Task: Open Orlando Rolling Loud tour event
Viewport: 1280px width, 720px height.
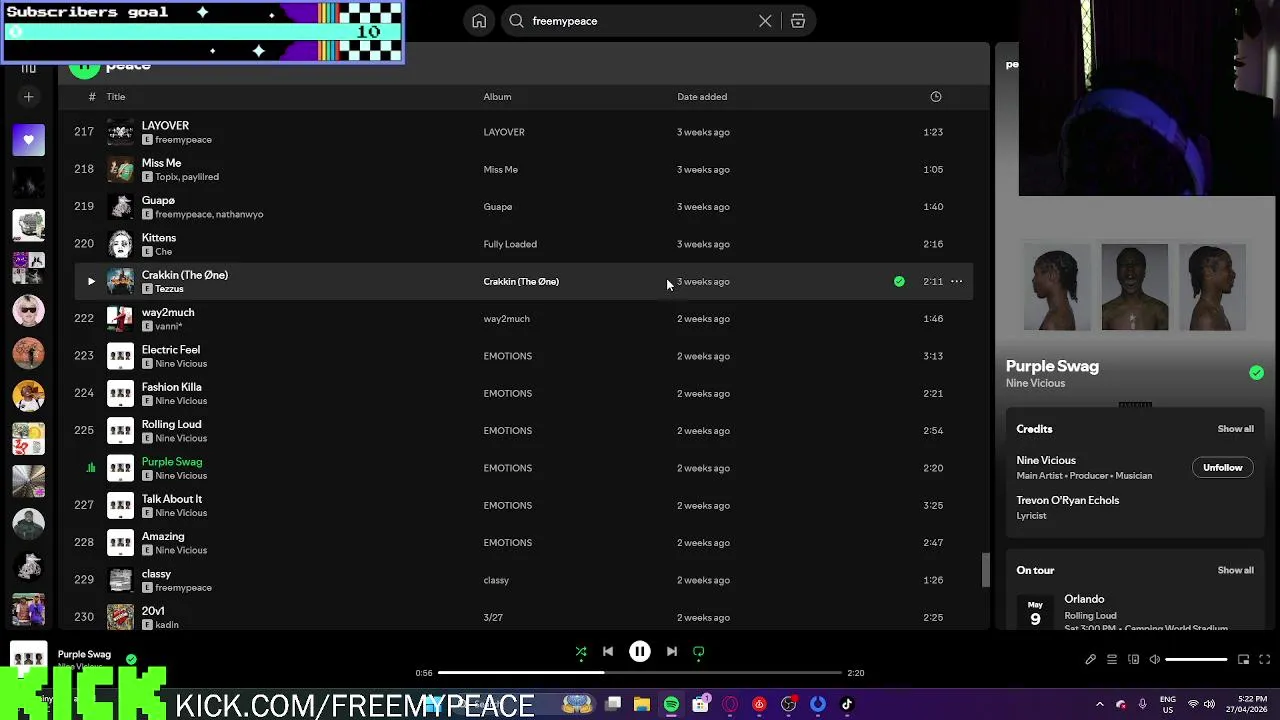Action: coord(1134,612)
